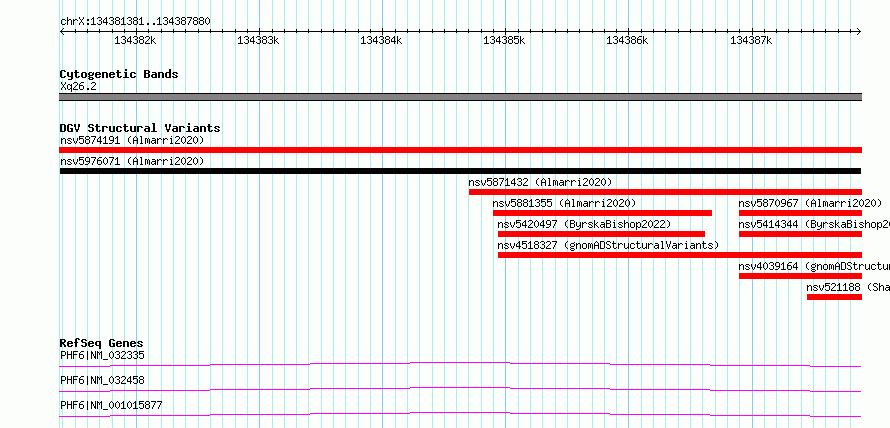Select the red bar under nsv5414344
Screen dimensions: 890x428
pos(800,234)
